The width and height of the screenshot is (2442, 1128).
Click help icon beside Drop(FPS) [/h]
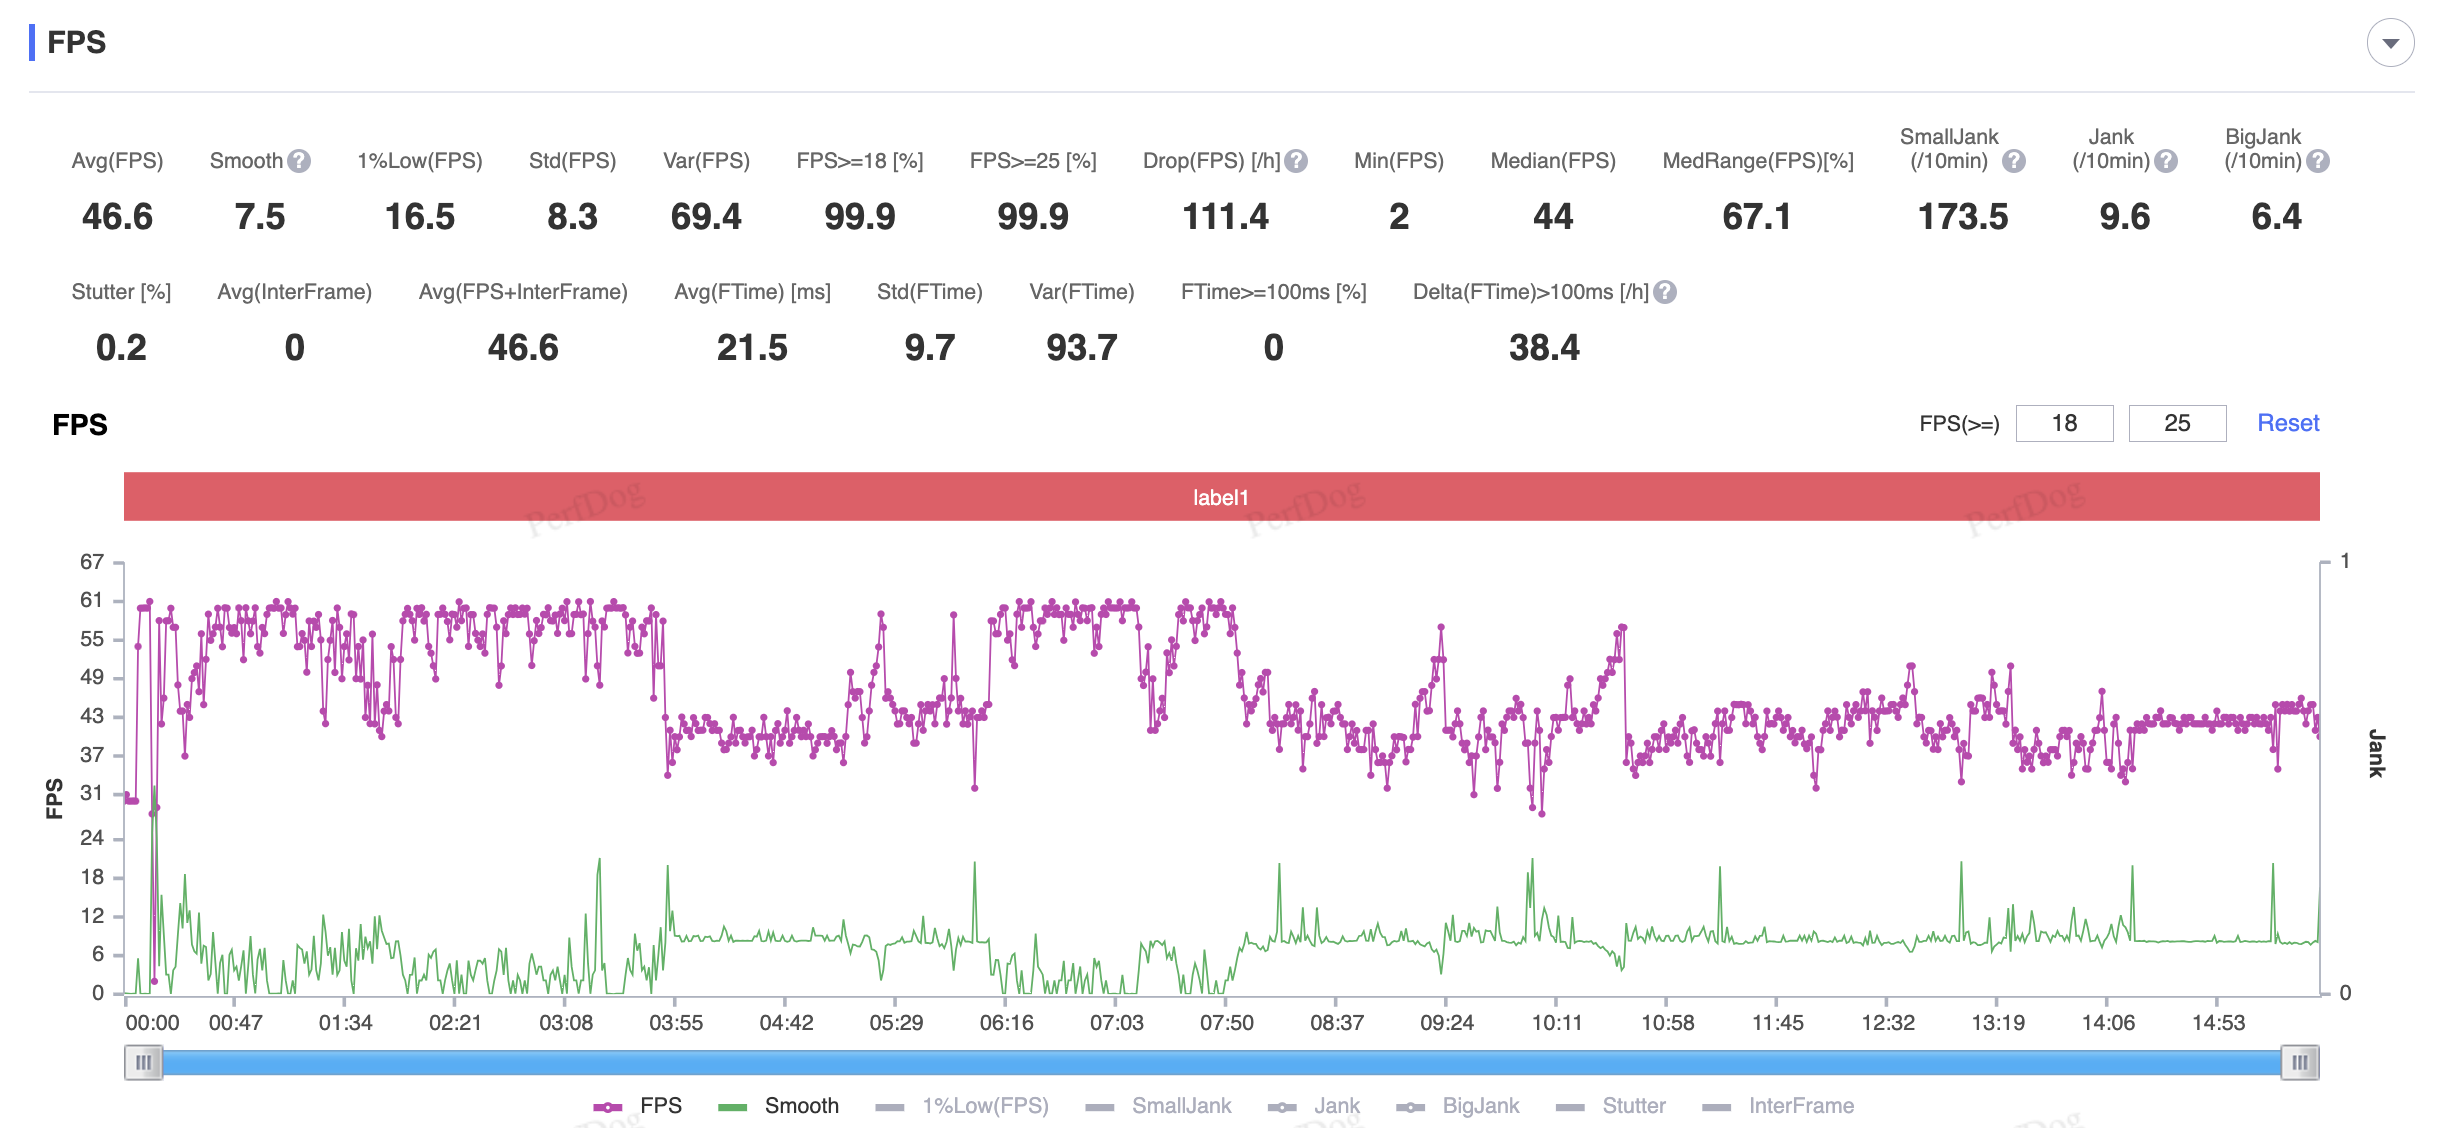point(1296,161)
